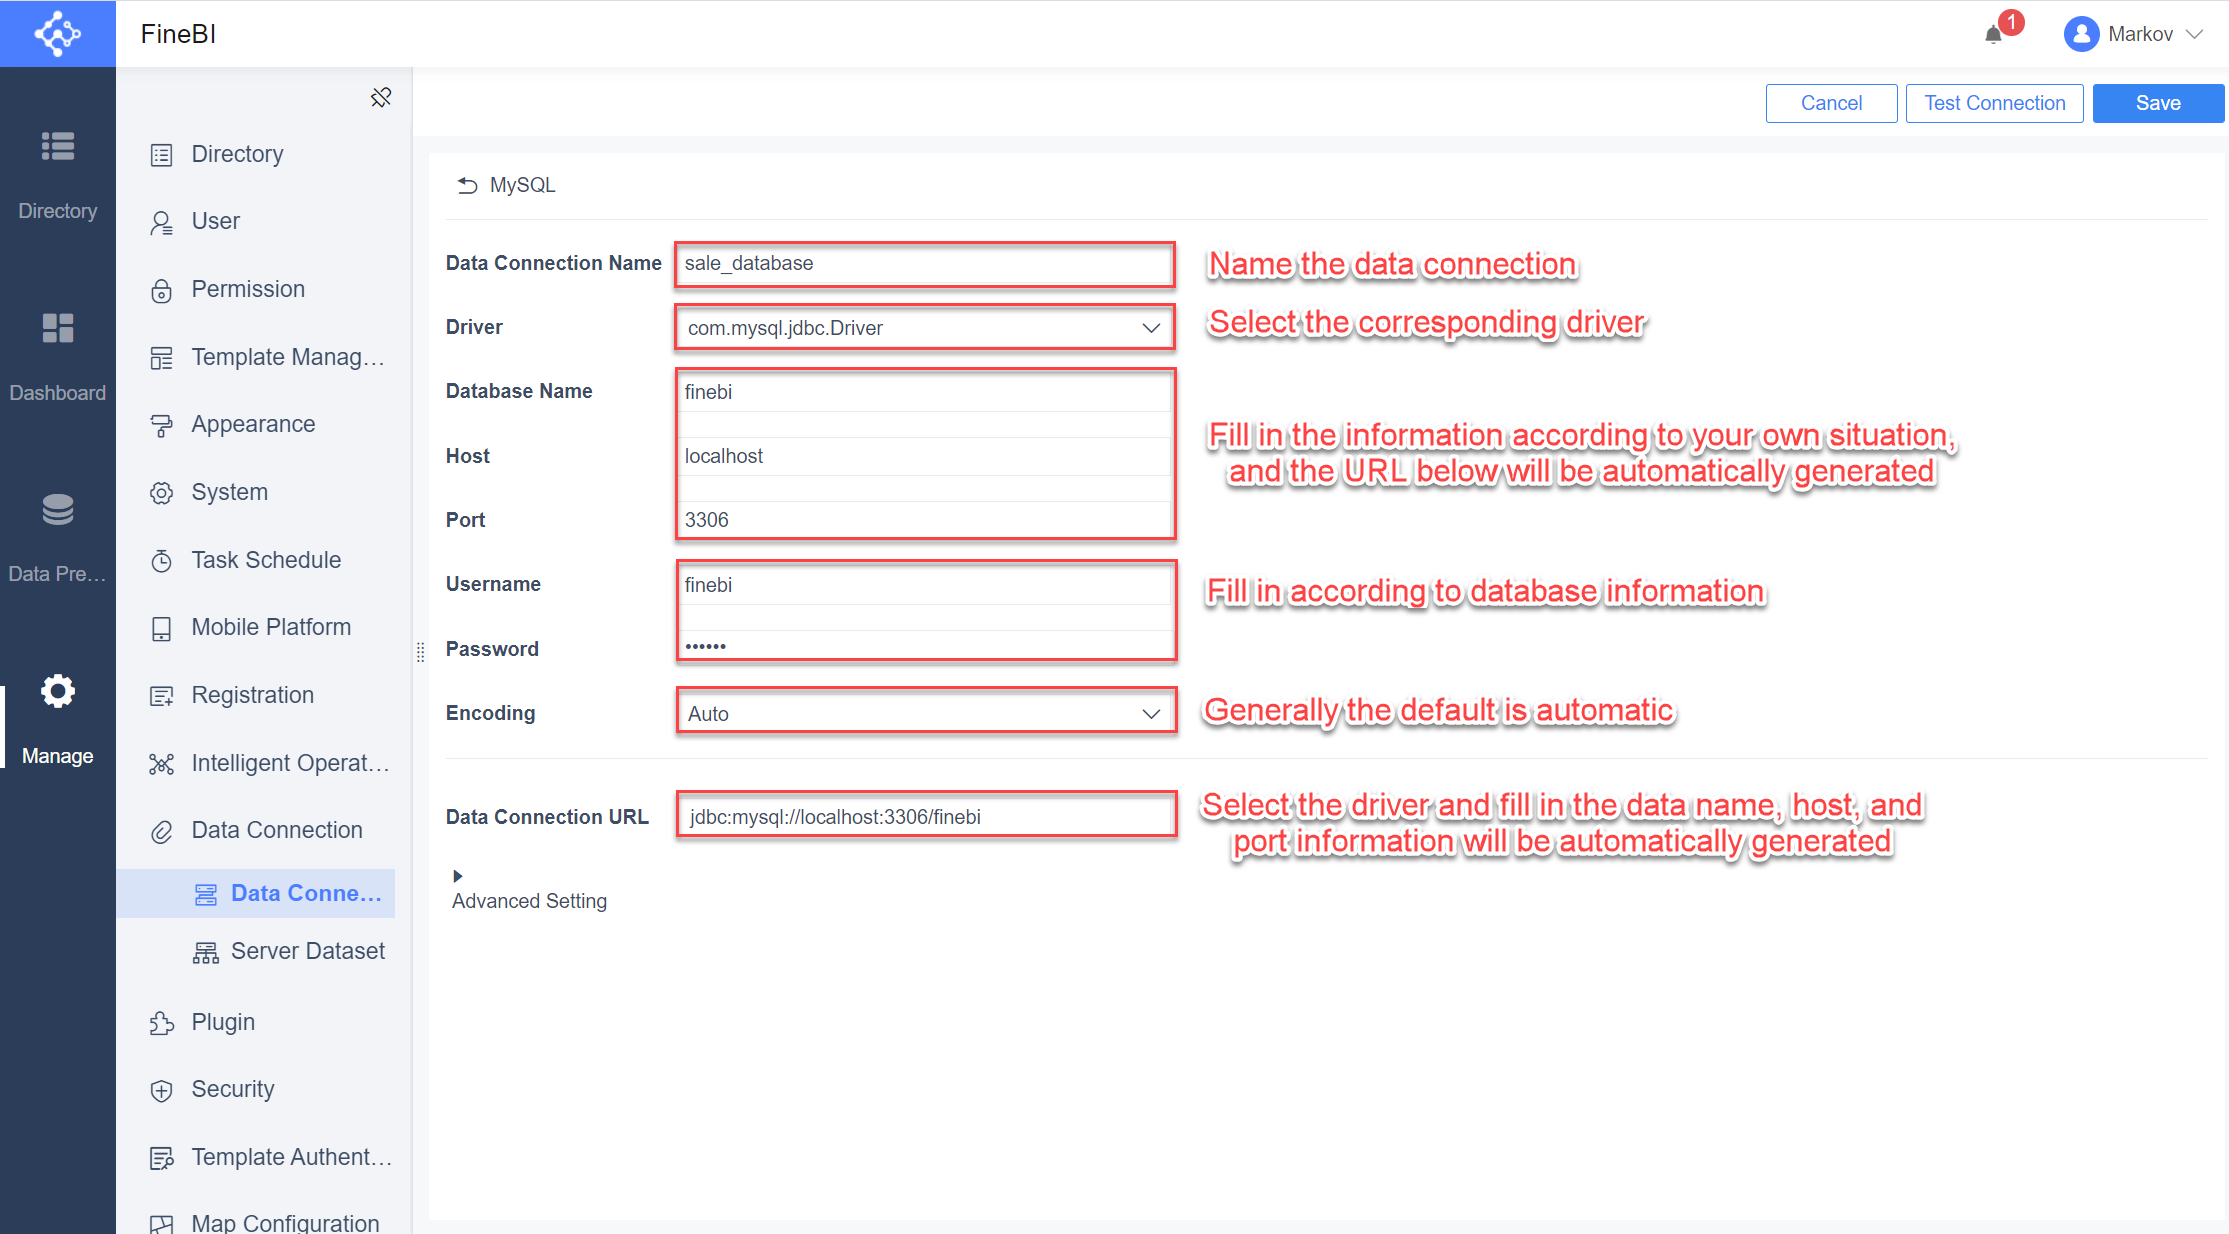Unpin the management side panel
This screenshot has height=1234, width=2229.
[x=381, y=97]
